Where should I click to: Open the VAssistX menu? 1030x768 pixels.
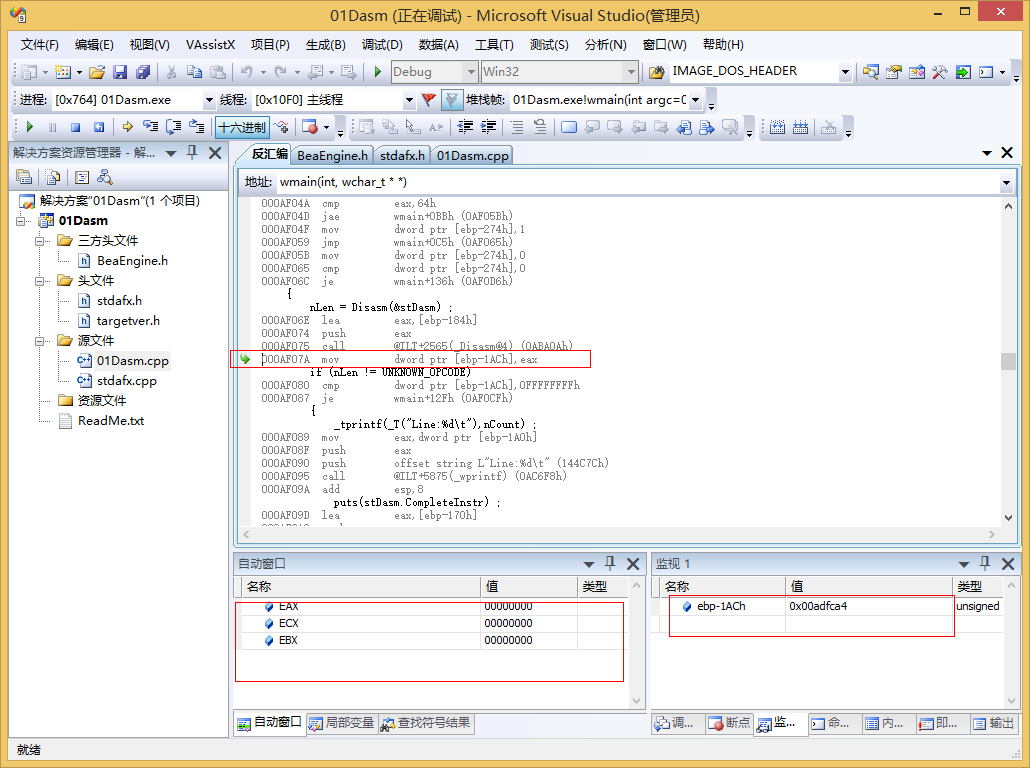pos(210,45)
